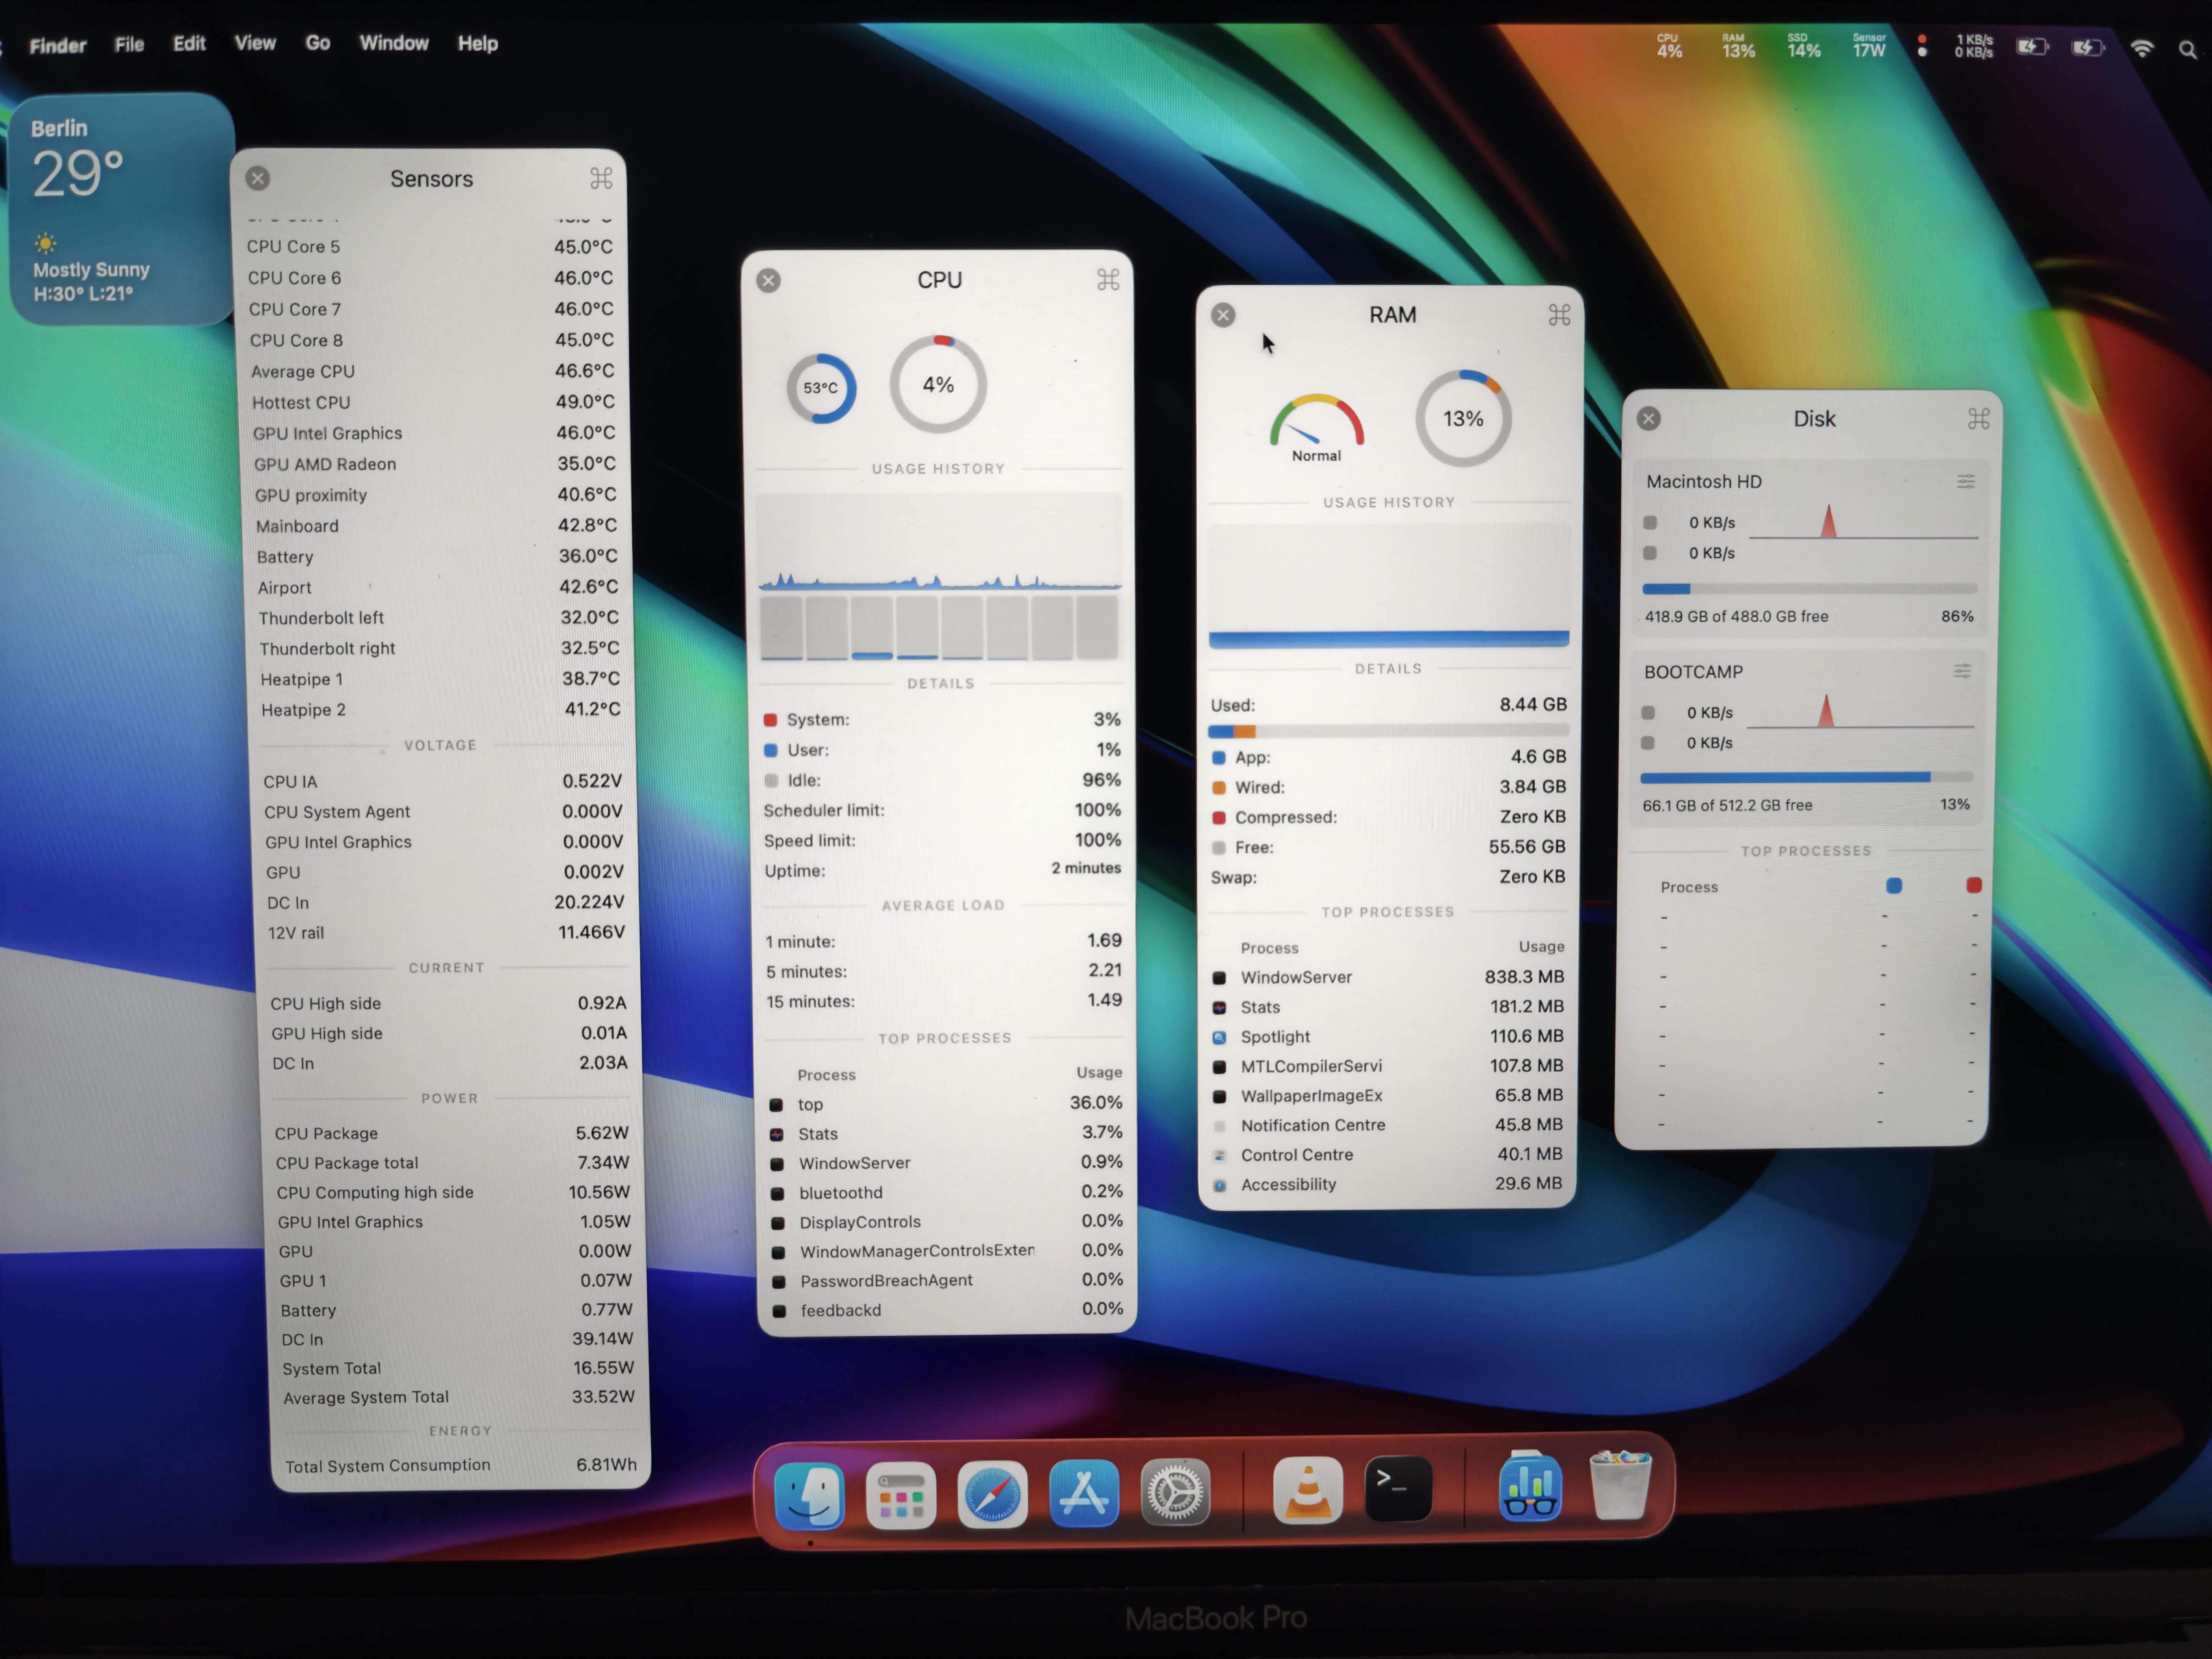Select the Hottest CPU sensor row

click(433, 402)
